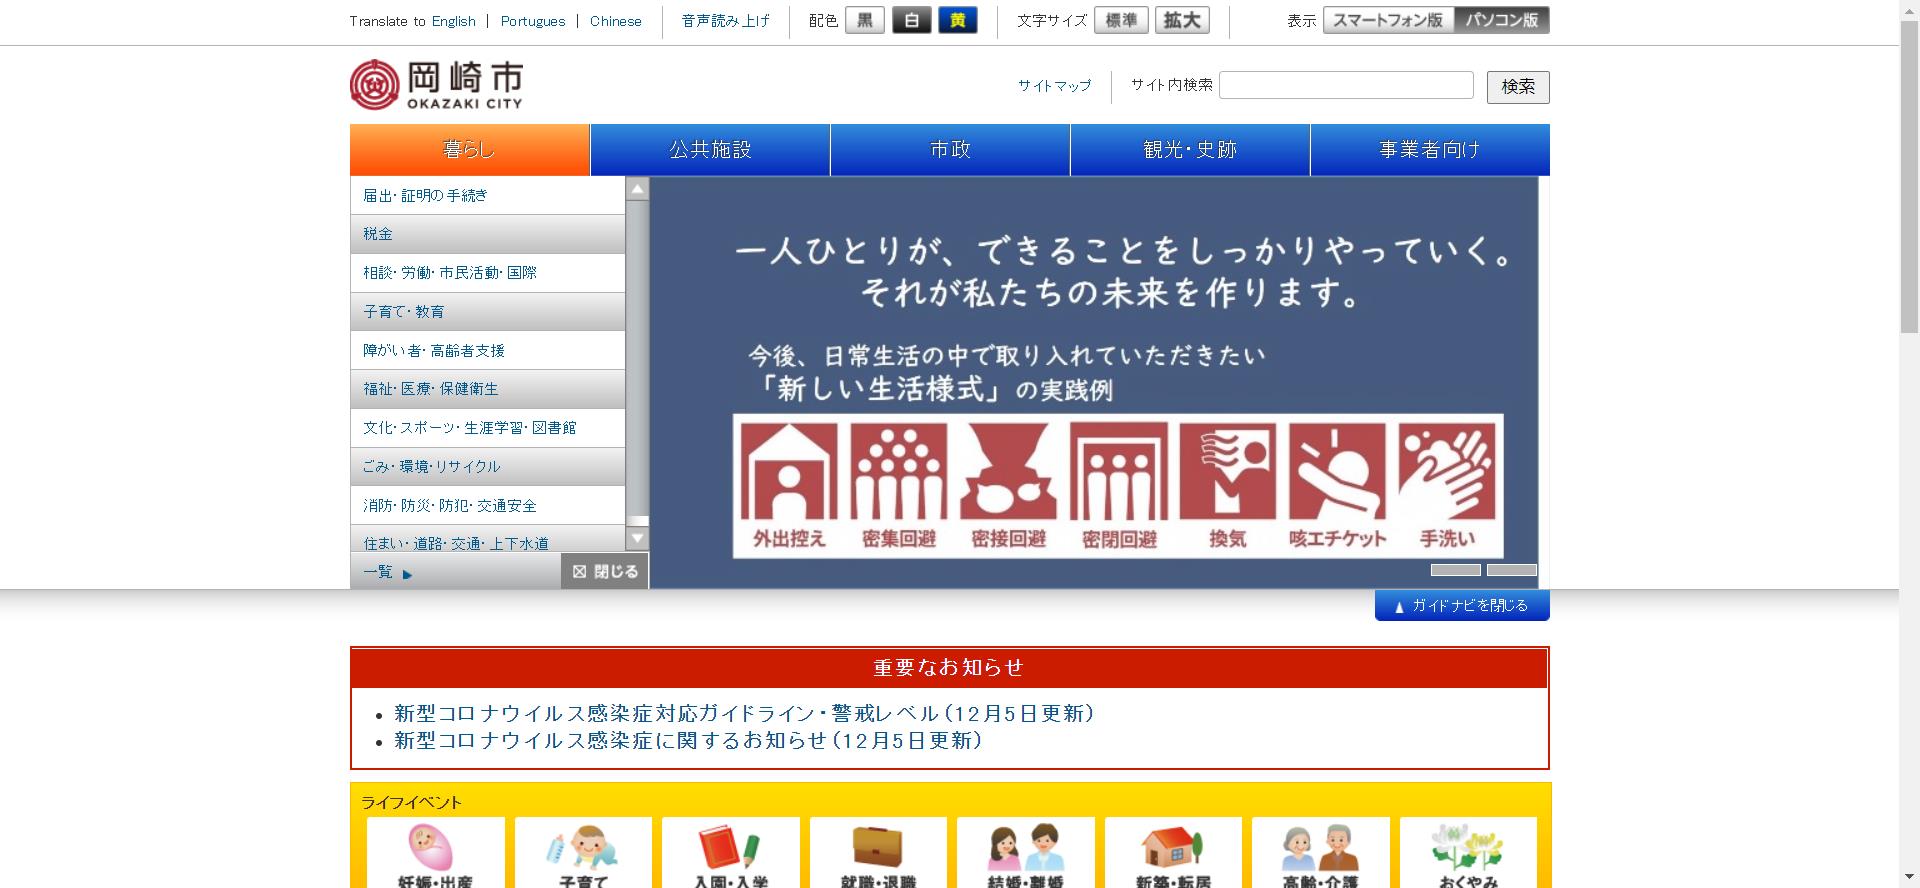Switch color scheme to black
The height and width of the screenshot is (888, 1920).
tap(864, 20)
